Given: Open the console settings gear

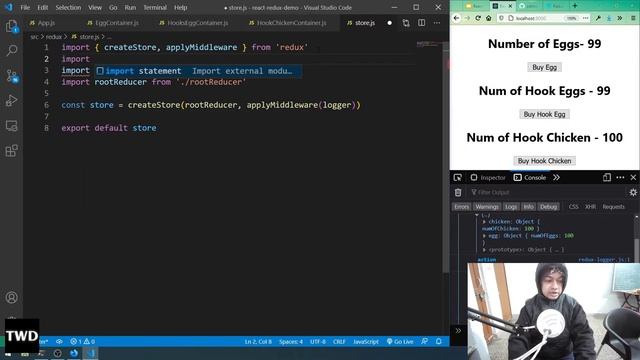Looking at the screenshot, I should tap(633, 192).
